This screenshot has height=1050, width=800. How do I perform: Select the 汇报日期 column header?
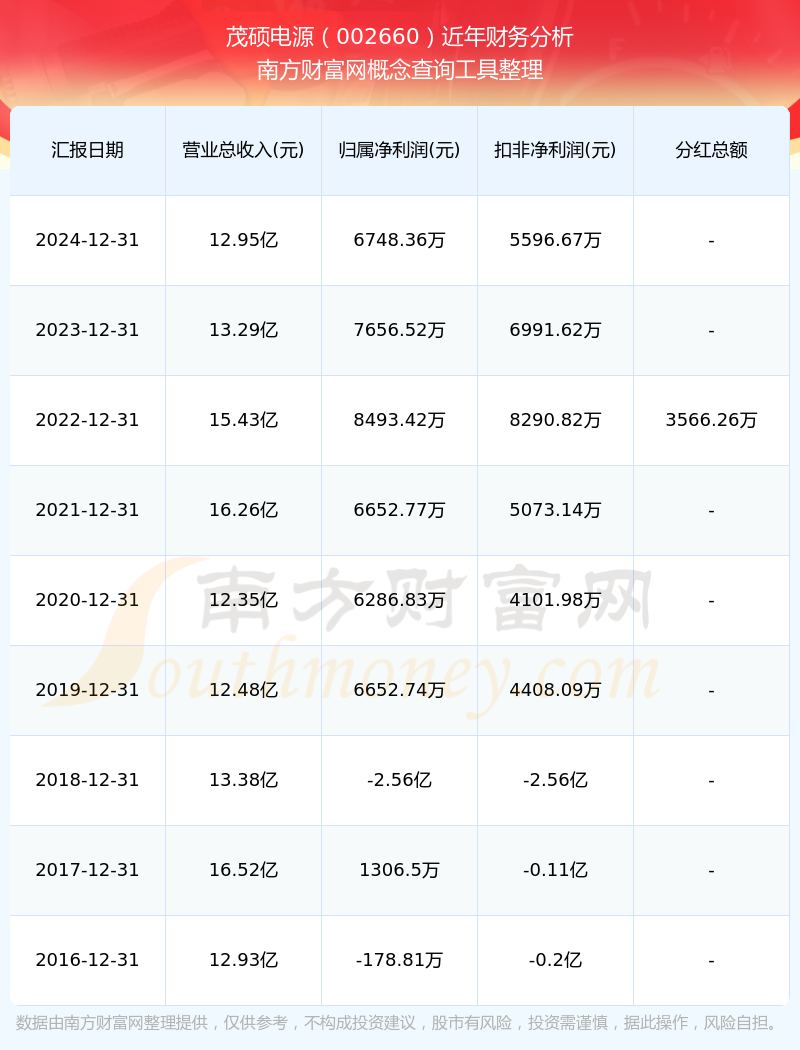(x=88, y=150)
